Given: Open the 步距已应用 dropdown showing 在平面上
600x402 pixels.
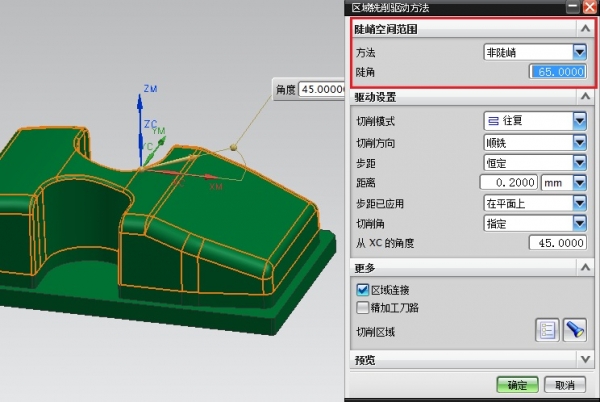Looking at the screenshot, I should (535, 203).
